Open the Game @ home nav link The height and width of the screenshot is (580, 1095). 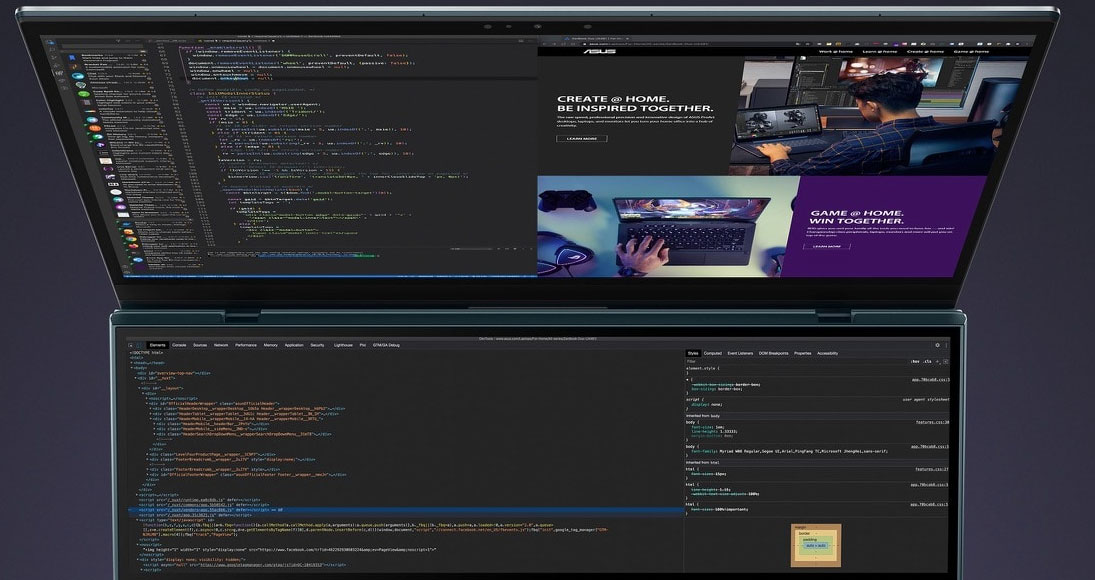tap(971, 52)
